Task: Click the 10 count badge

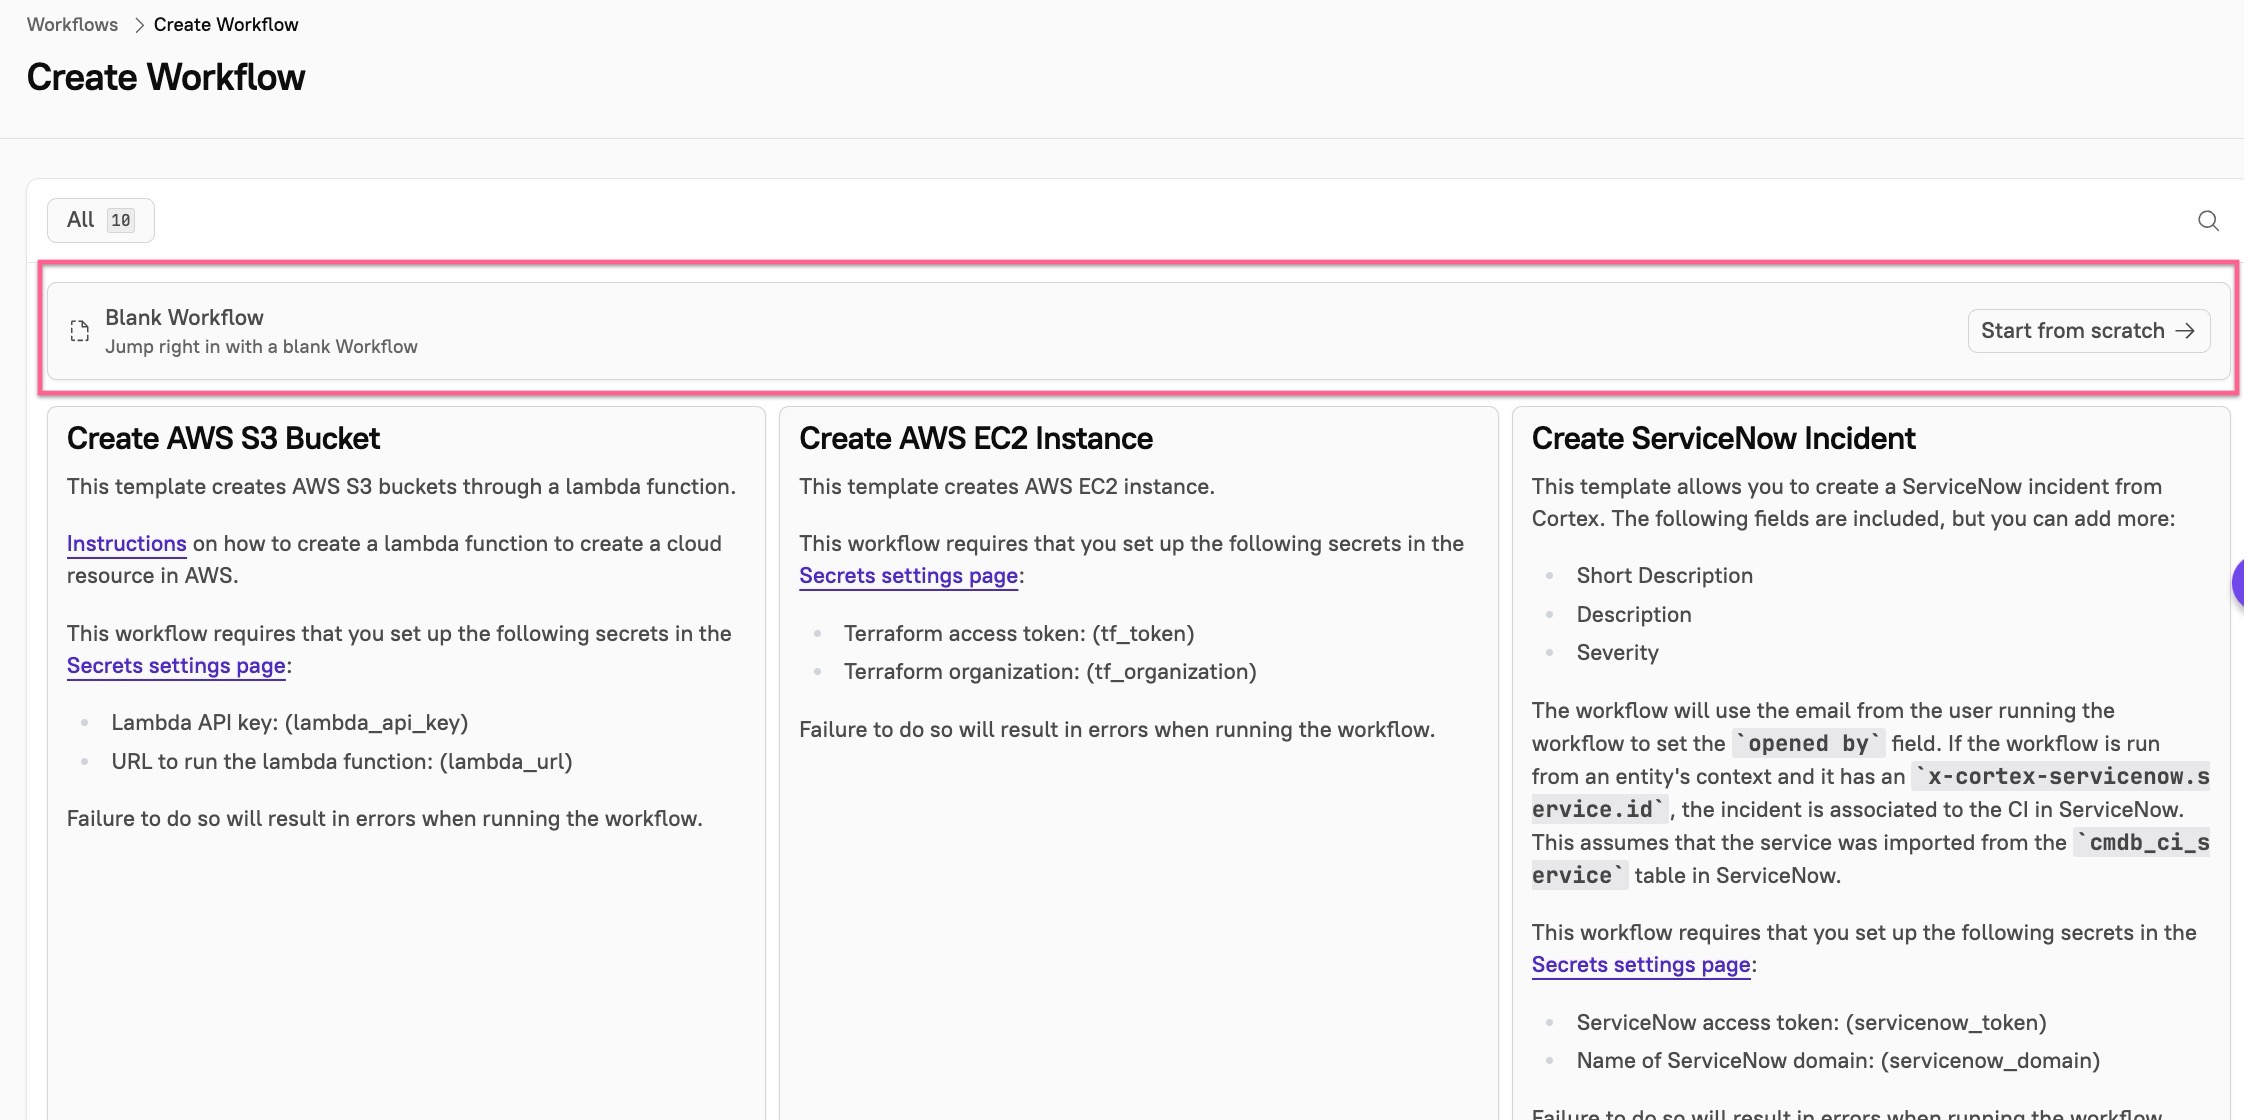Action: tap(121, 220)
